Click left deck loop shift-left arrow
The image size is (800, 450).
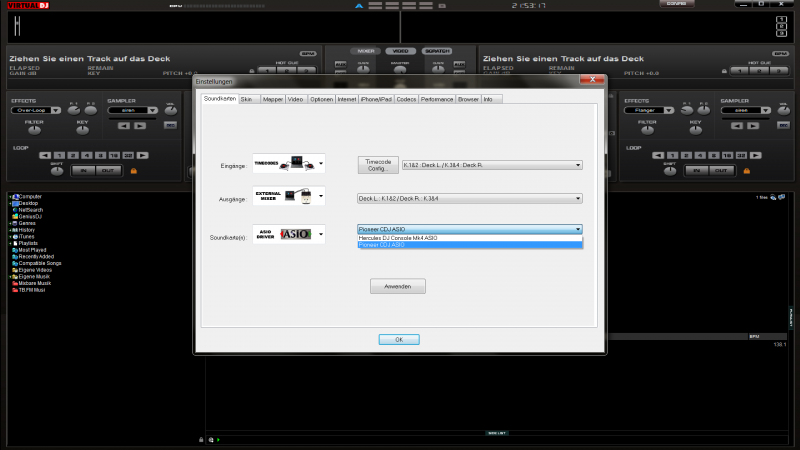(45, 155)
